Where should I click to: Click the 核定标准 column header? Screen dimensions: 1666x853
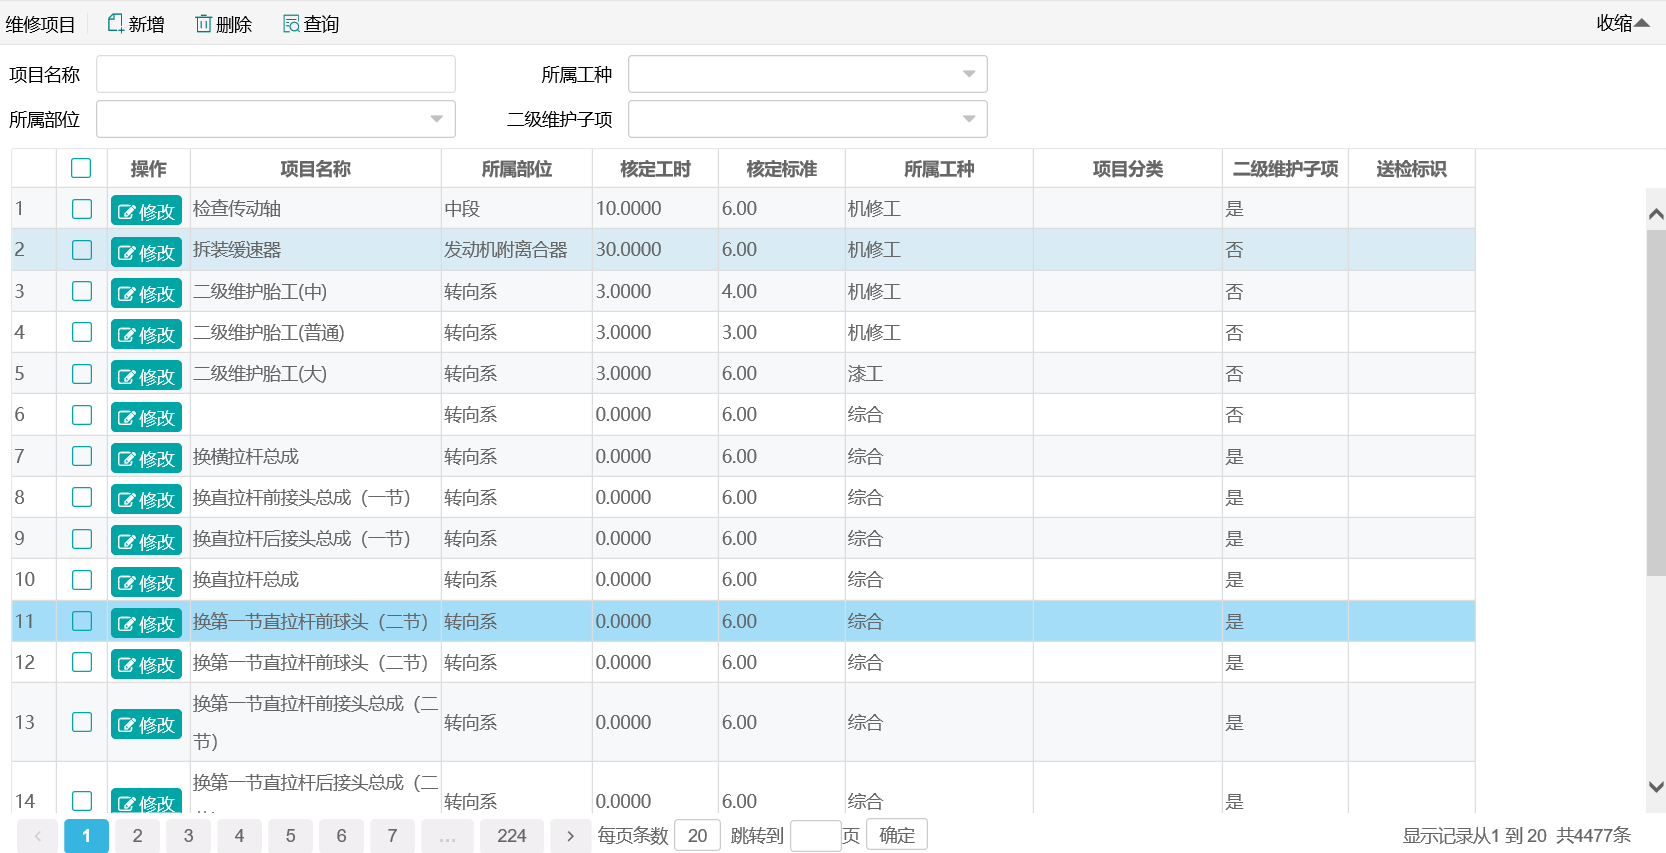[x=782, y=169]
